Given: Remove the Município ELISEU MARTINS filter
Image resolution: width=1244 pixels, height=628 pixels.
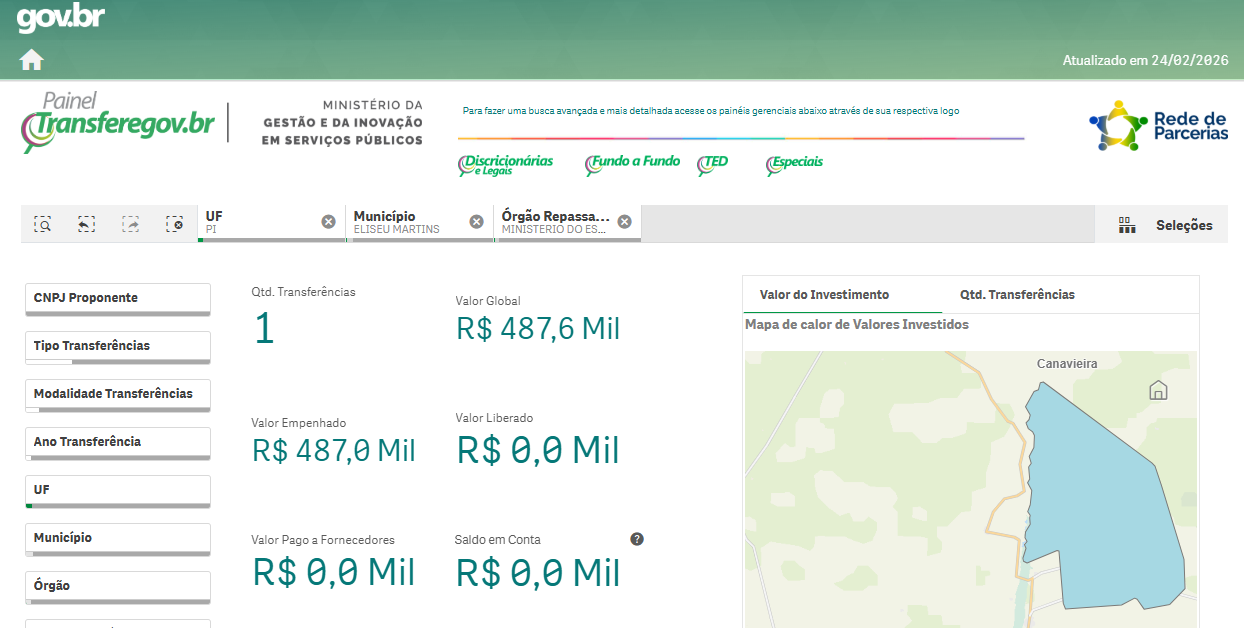Looking at the screenshot, I should click(x=476, y=222).
